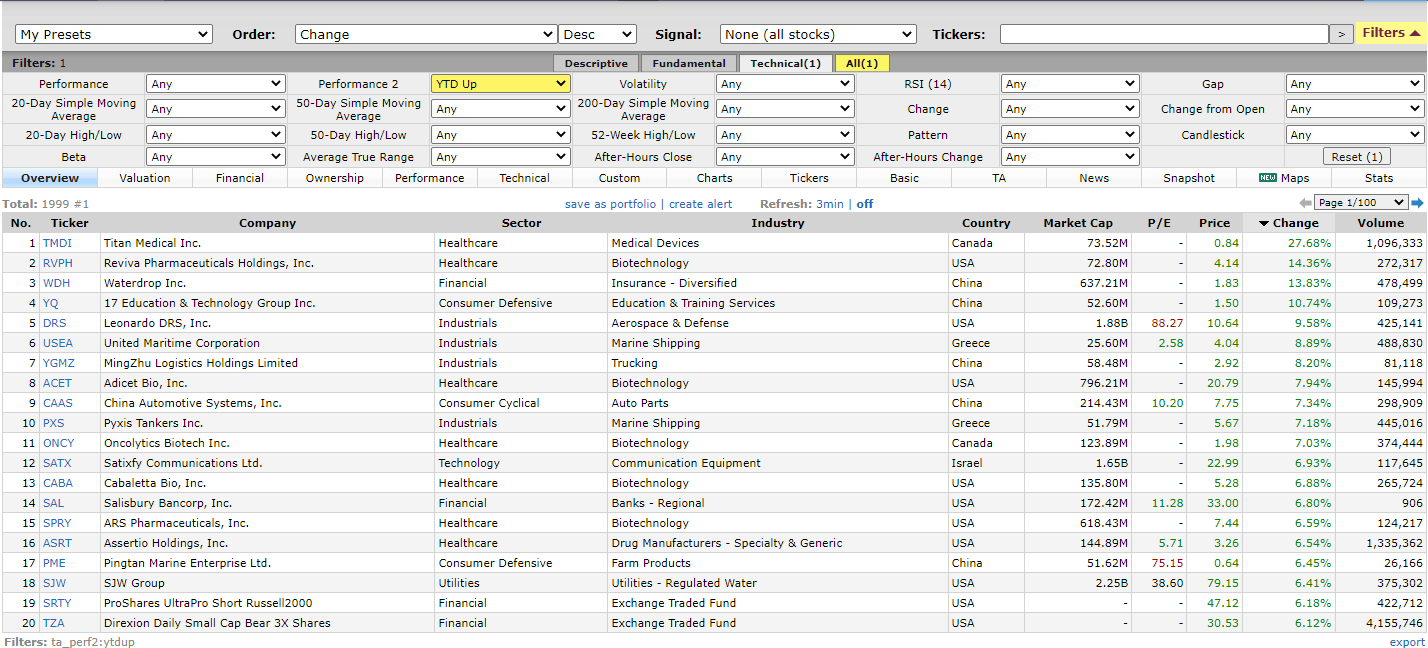The image size is (1428, 648).
Task: Sort by the Change column header
Action: pos(1288,223)
